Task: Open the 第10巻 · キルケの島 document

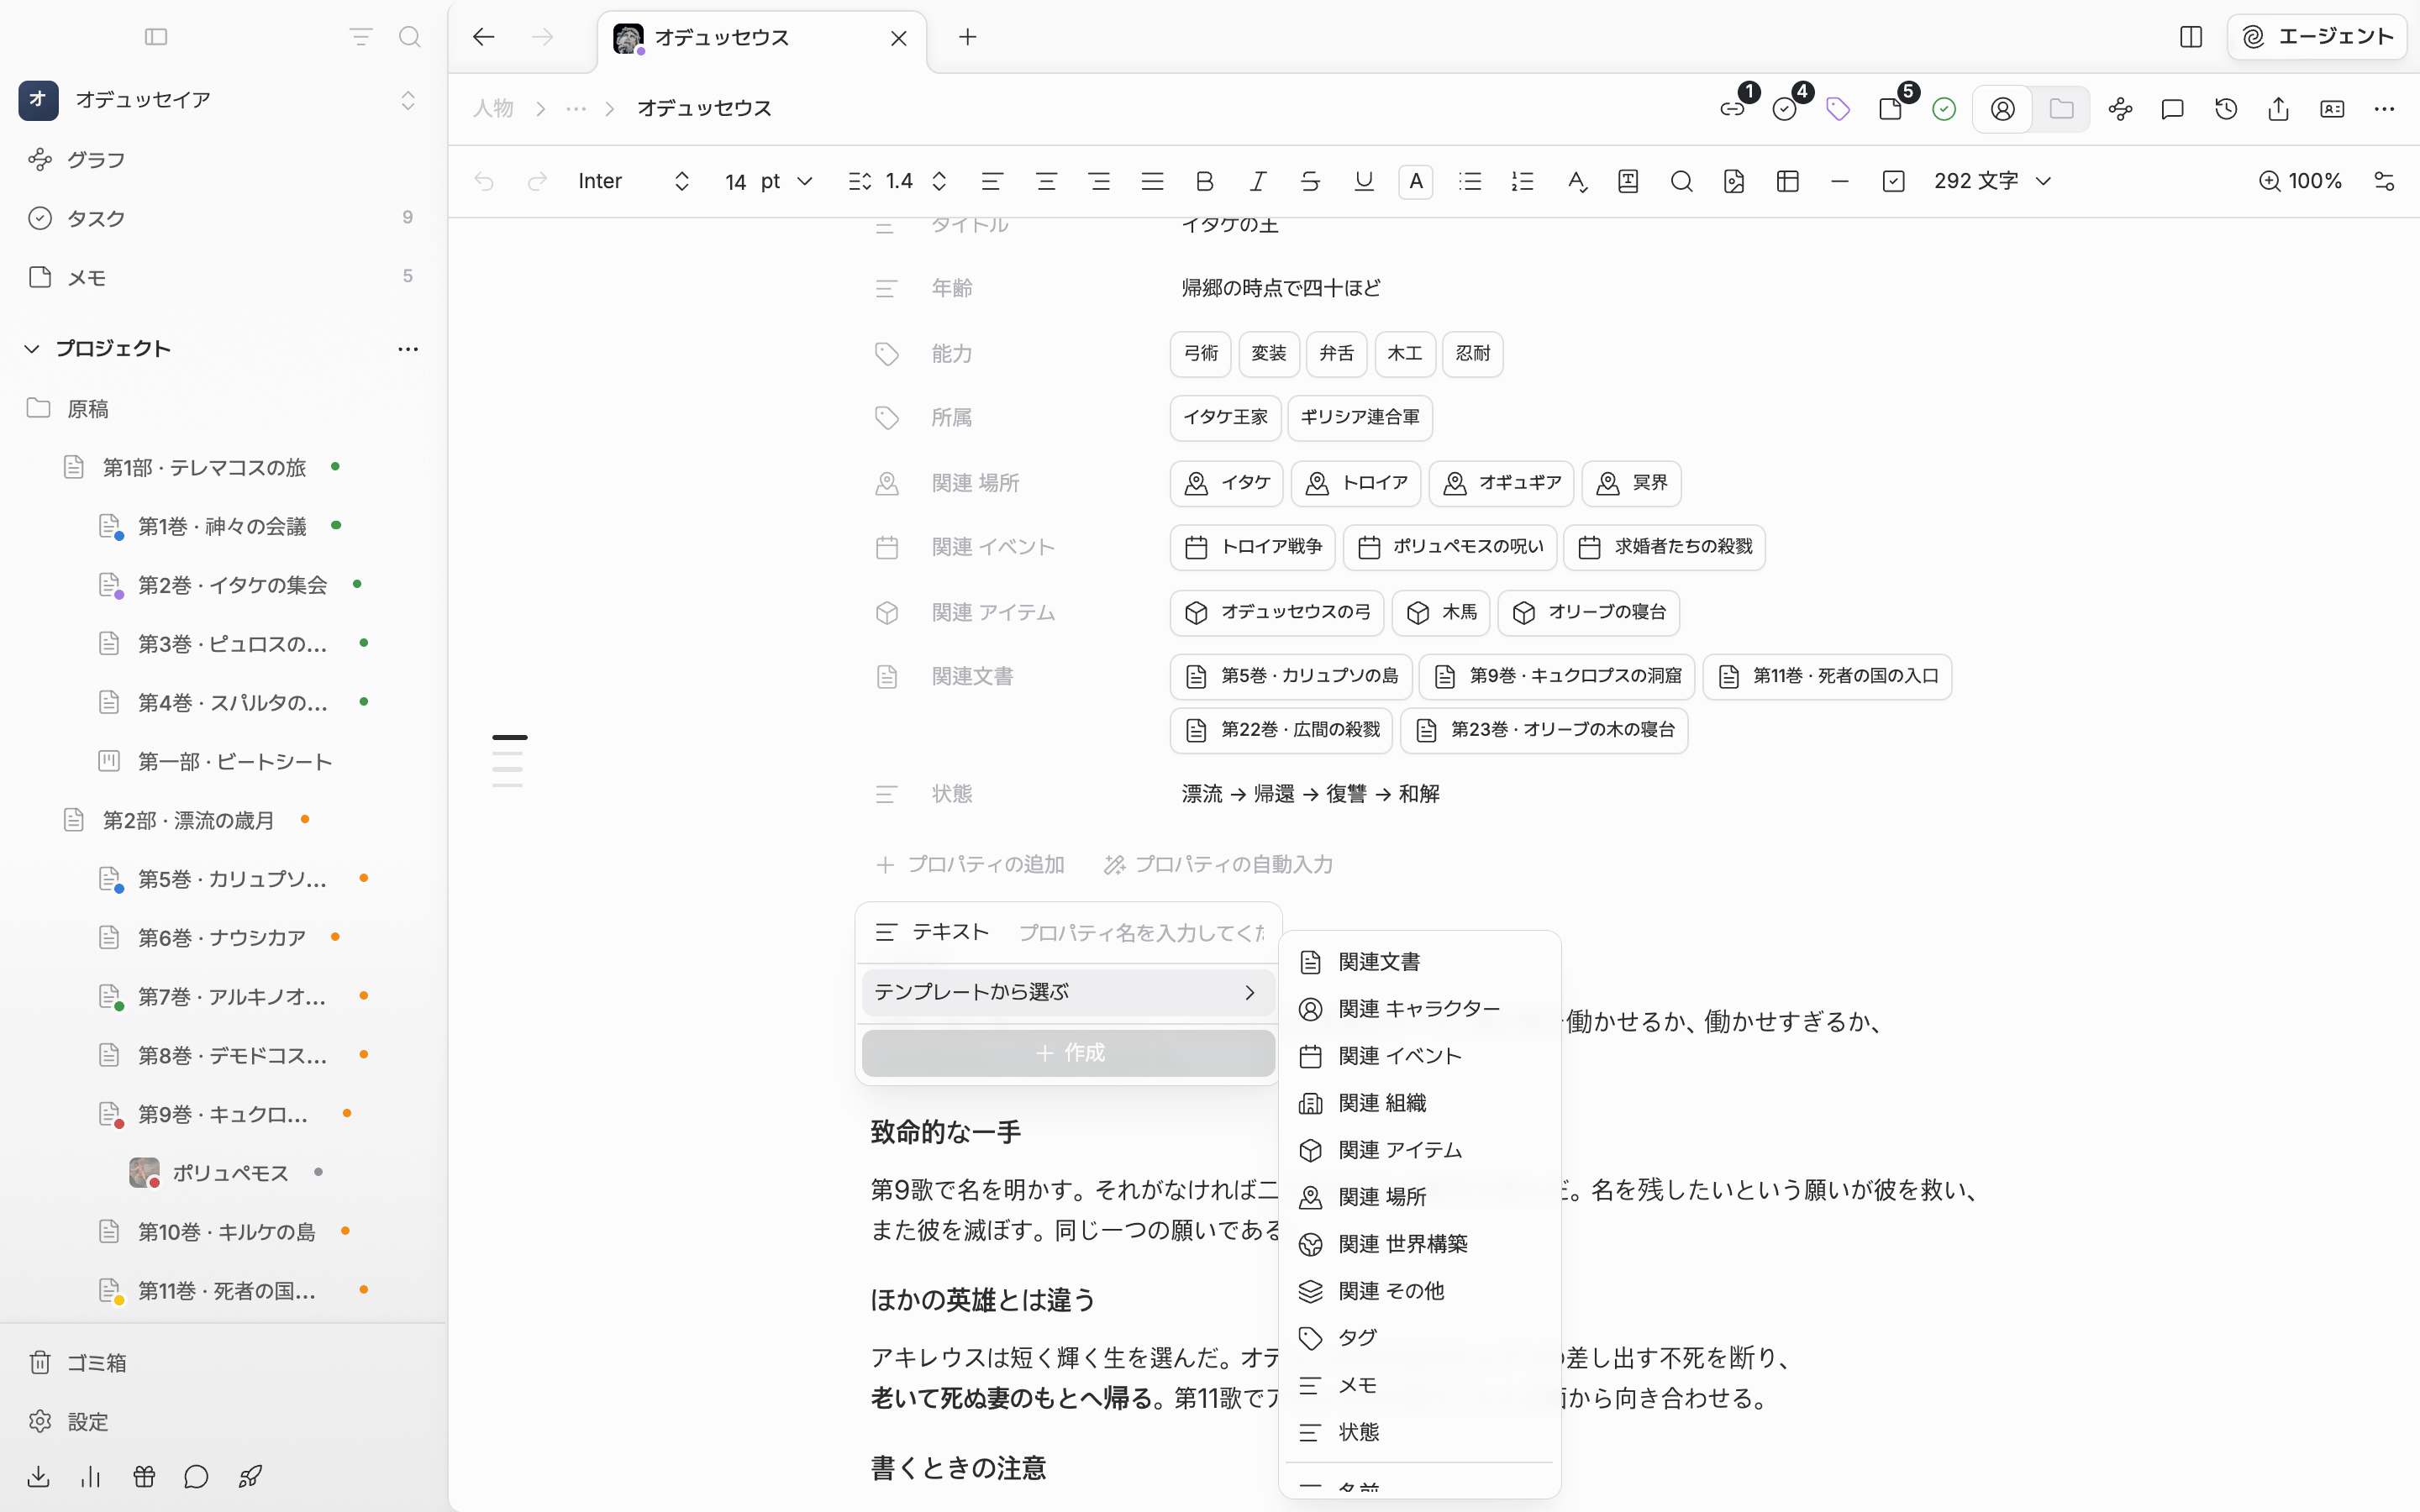Action: [226, 1231]
